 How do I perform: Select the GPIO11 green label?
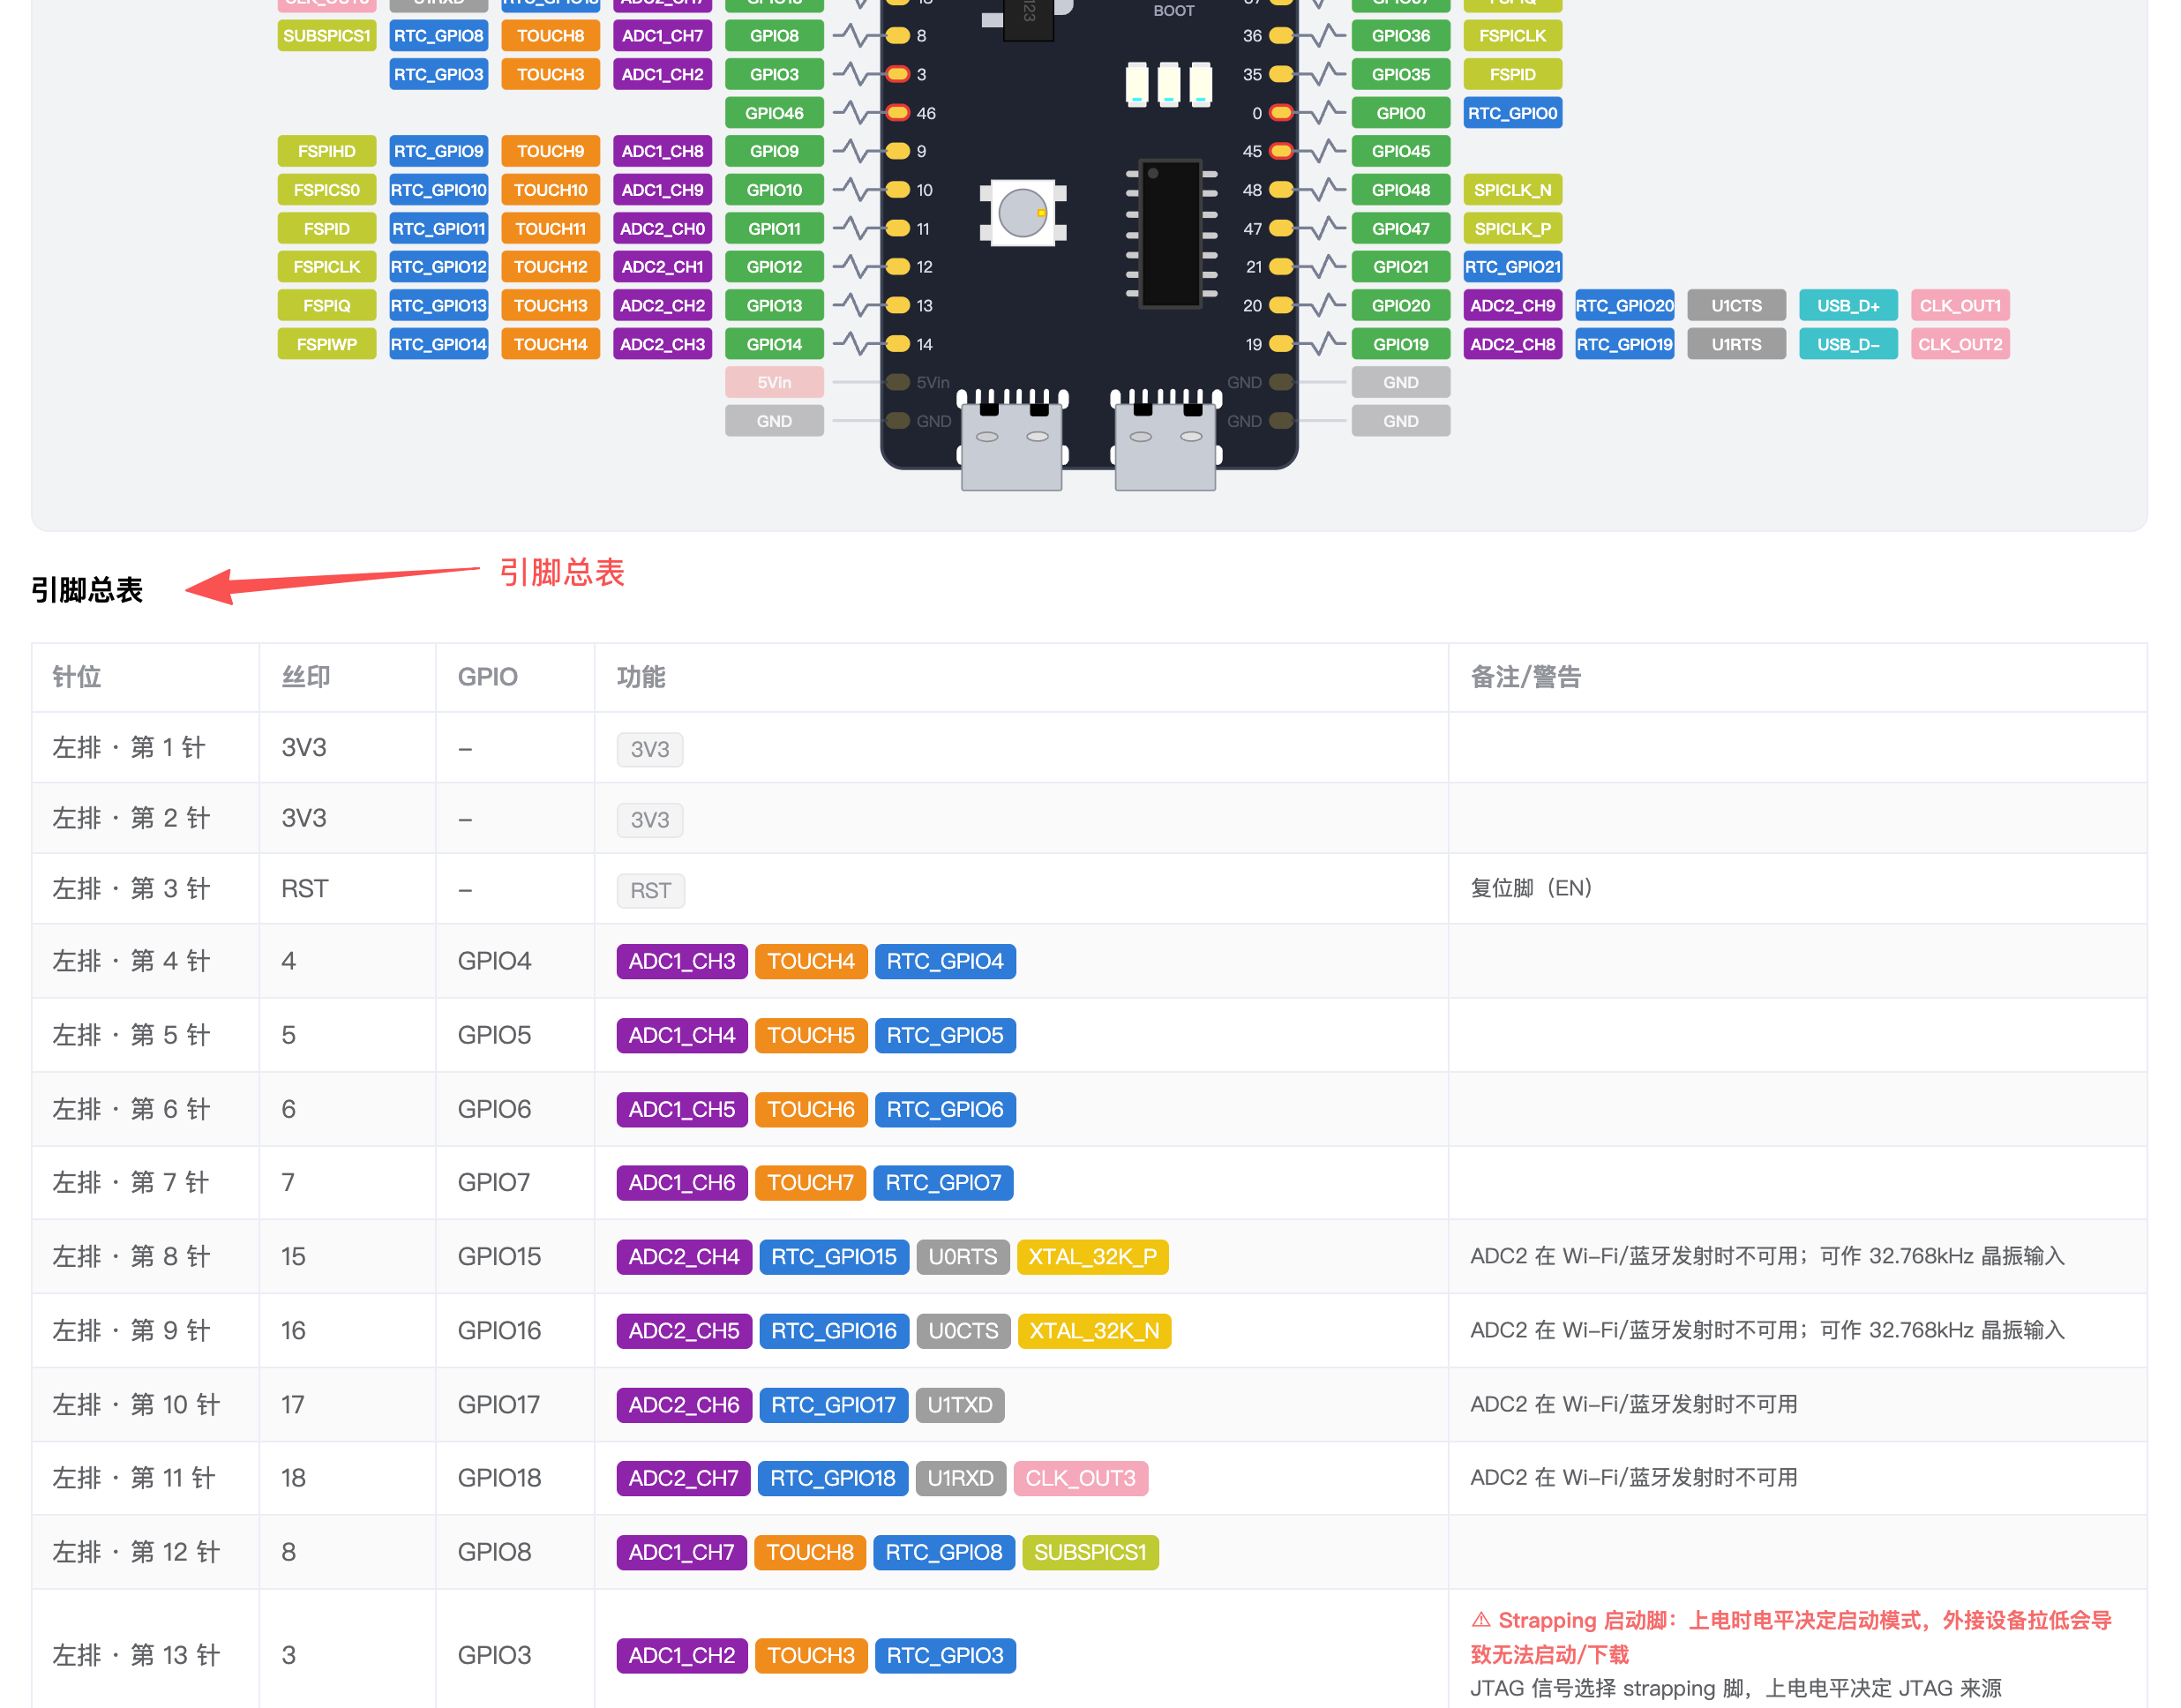(774, 229)
